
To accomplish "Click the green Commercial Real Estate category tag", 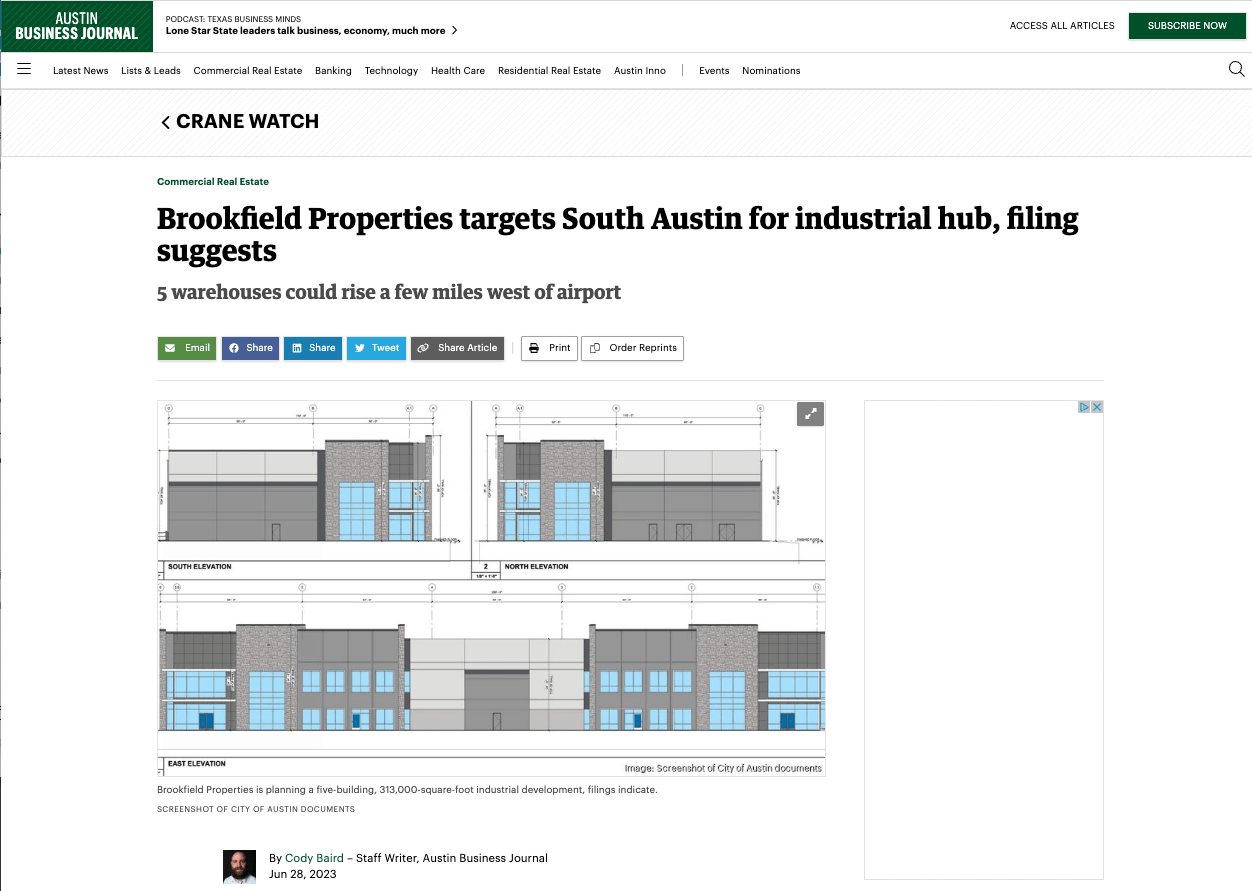I will 213,182.
